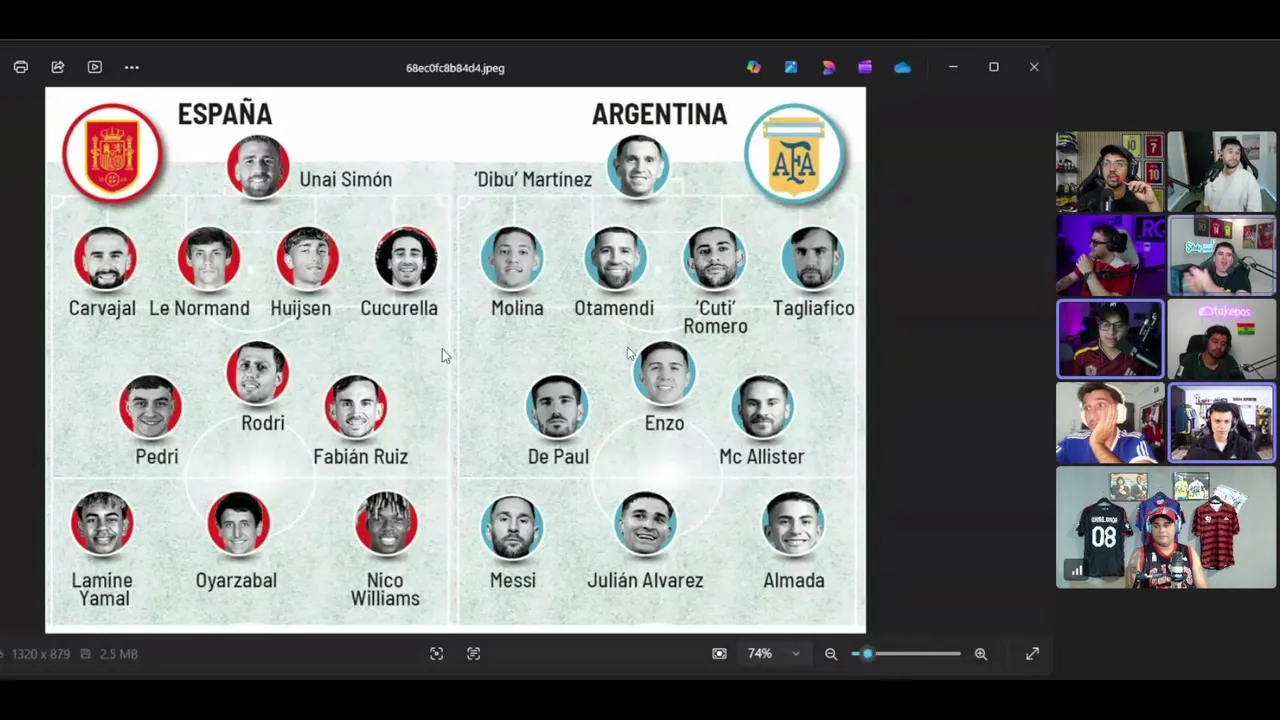This screenshot has height=720, width=1280.
Task: Select the large webcam with hanging jerseys
Action: [1166, 527]
